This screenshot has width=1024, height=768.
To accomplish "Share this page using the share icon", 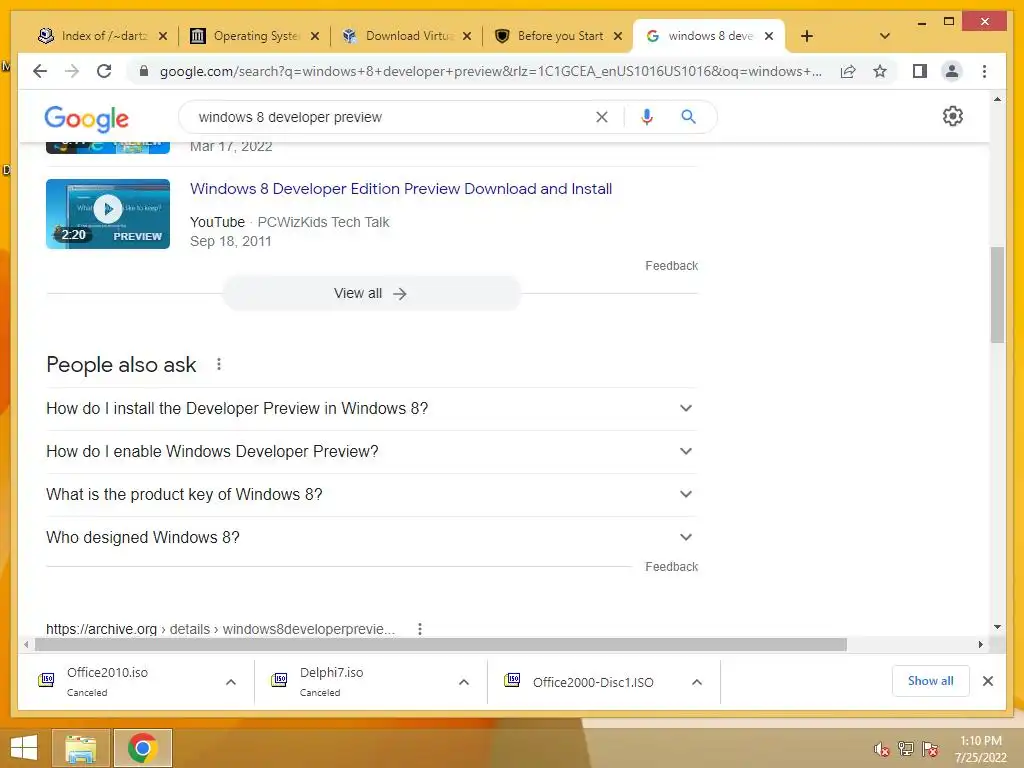I will click(848, 71).
